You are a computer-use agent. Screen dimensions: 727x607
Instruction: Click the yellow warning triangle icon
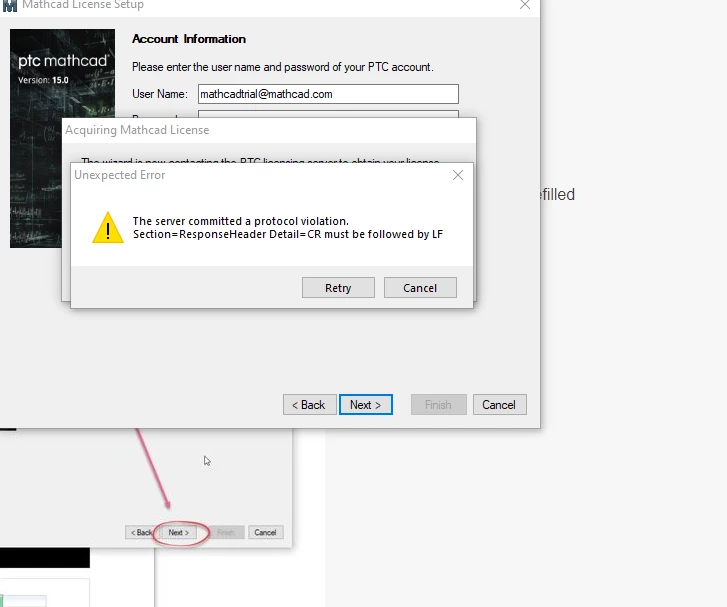(x=108, y=228)
